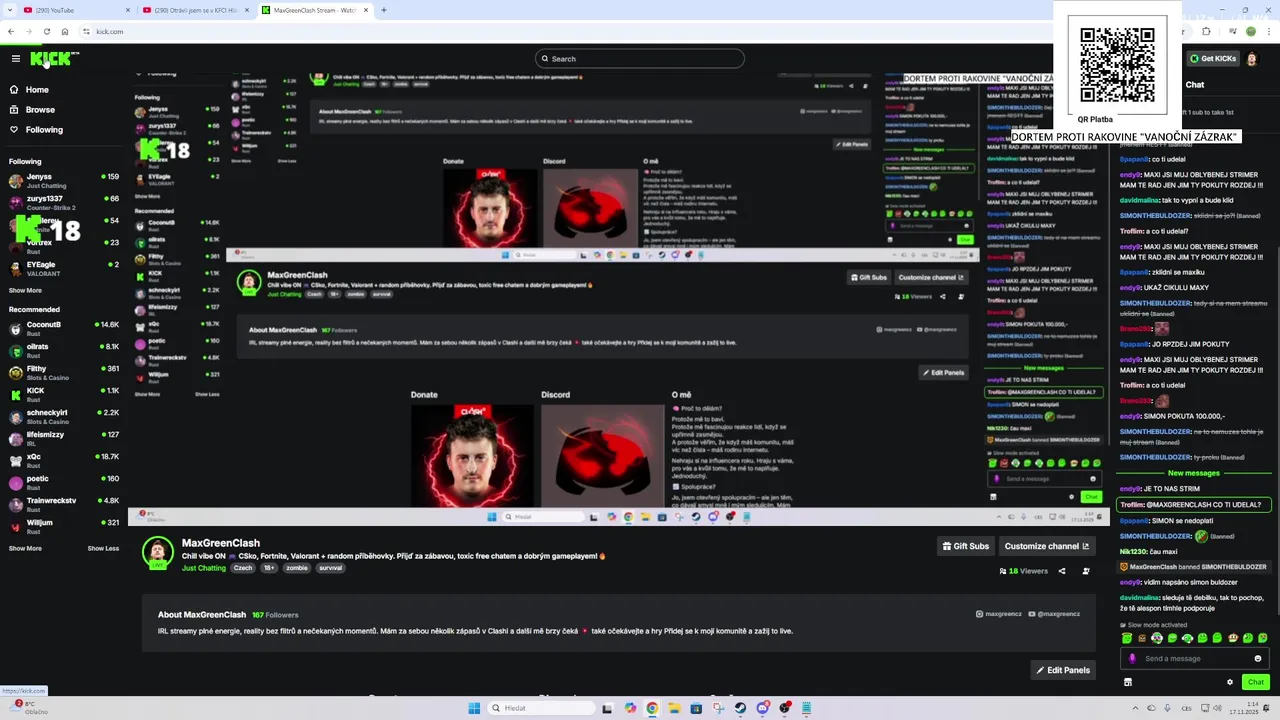Click the 18 Viewers count
Image resolution: width=1280 pixels, height=720 pixels.
click(1024, 571)
